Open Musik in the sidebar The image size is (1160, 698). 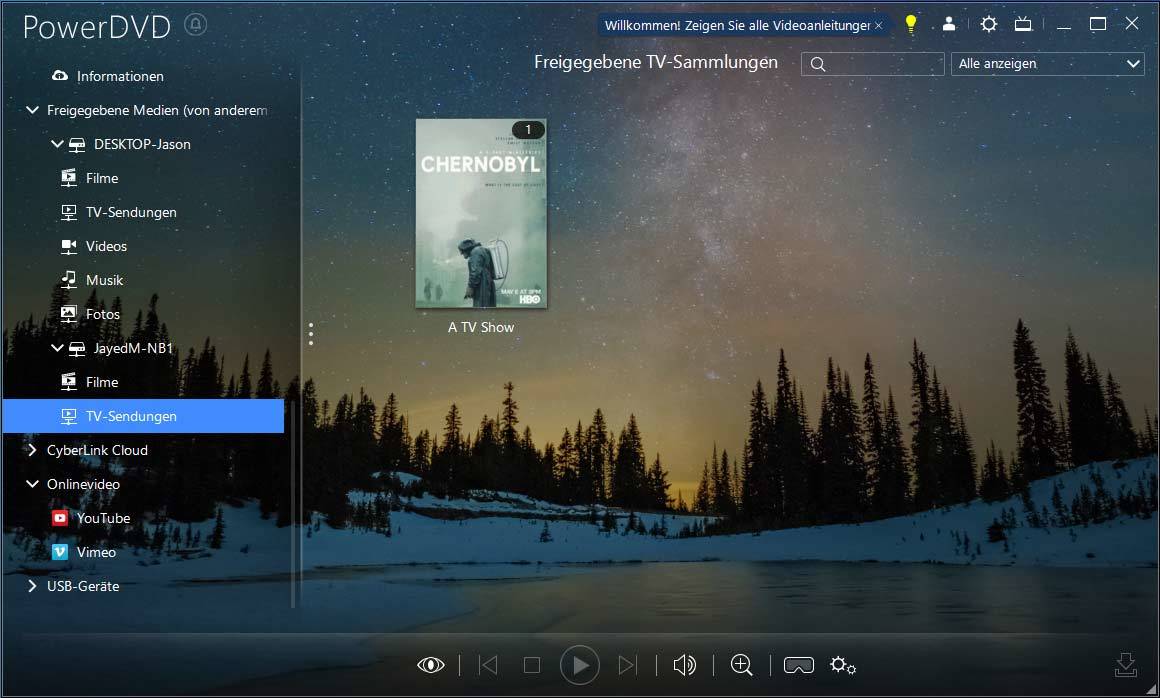(104, 280)
